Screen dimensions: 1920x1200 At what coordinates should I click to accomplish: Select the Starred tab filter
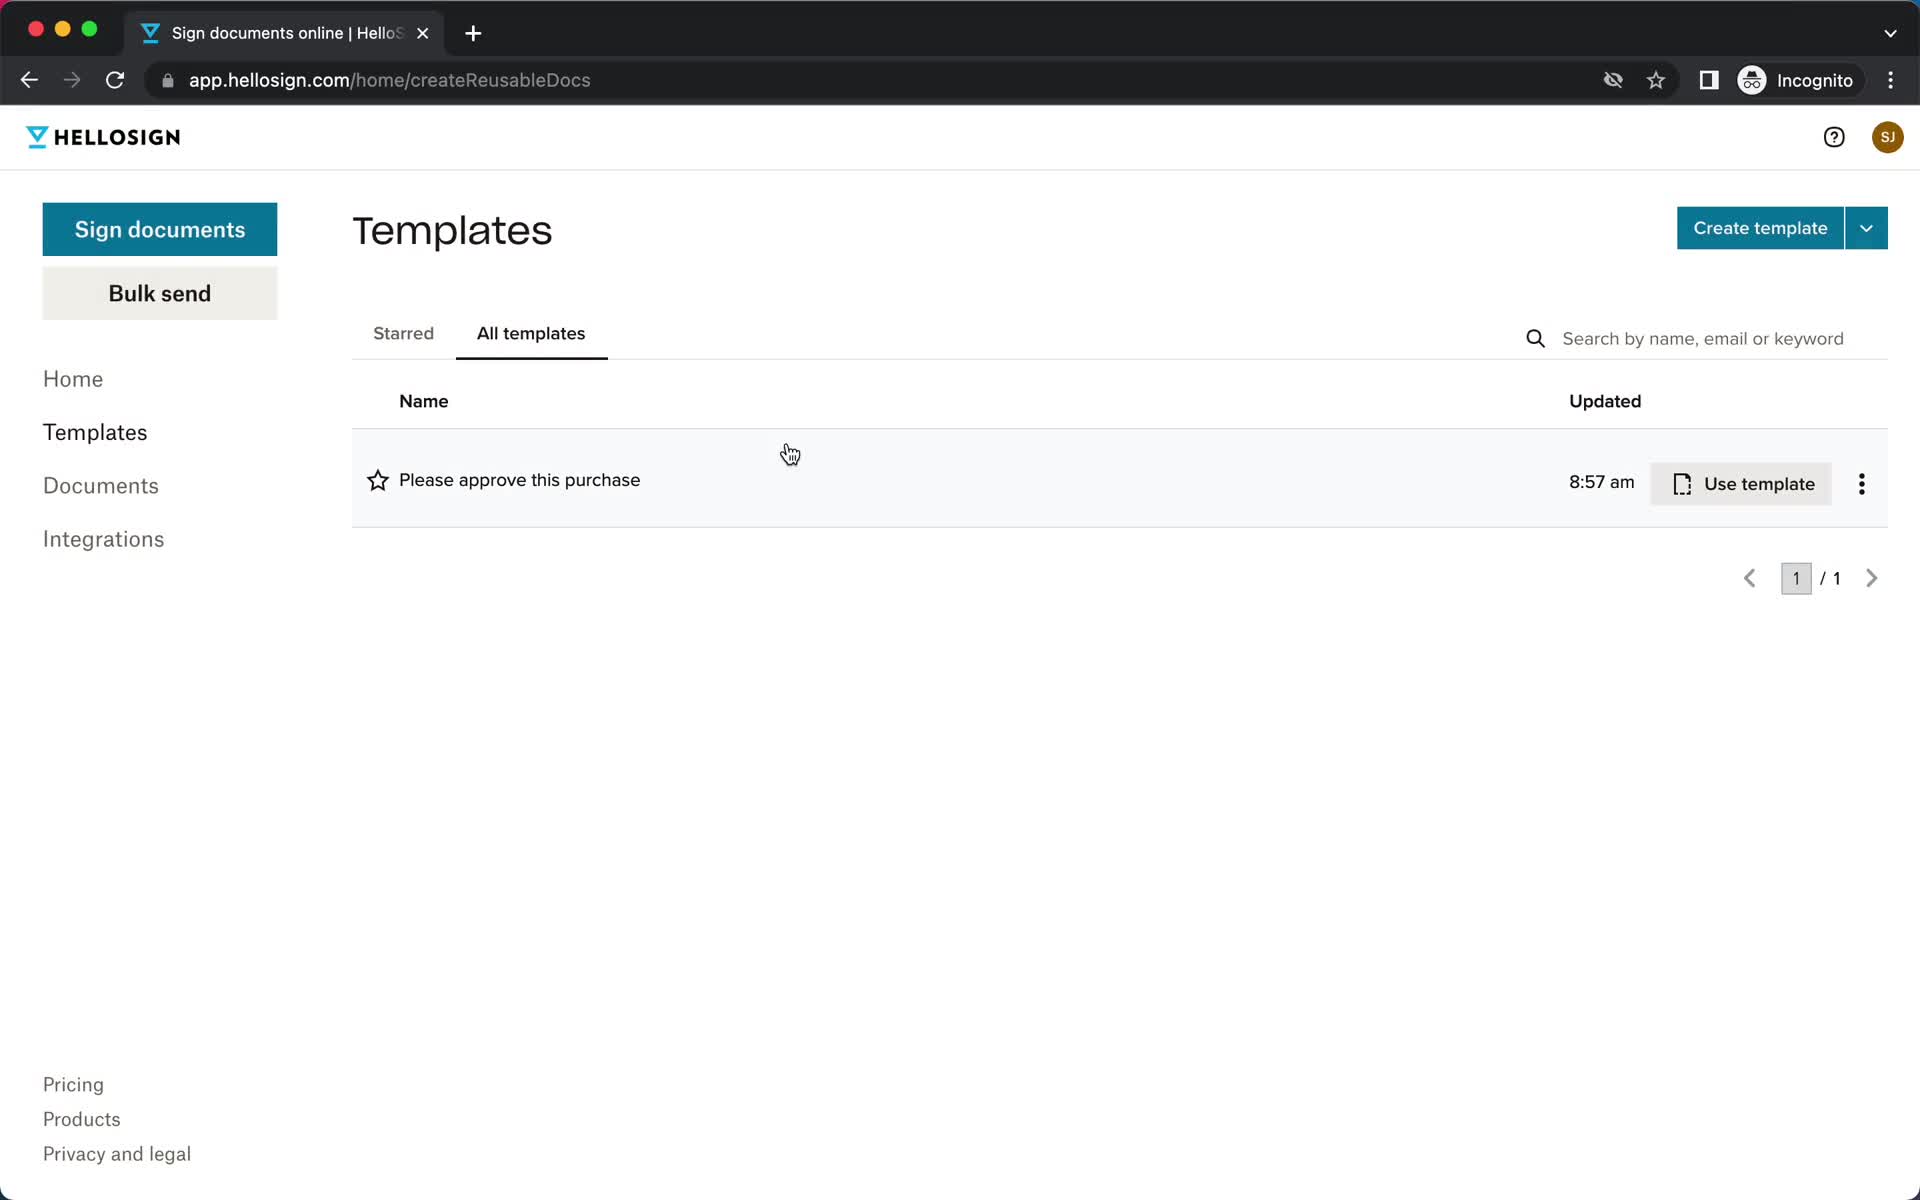402,332
